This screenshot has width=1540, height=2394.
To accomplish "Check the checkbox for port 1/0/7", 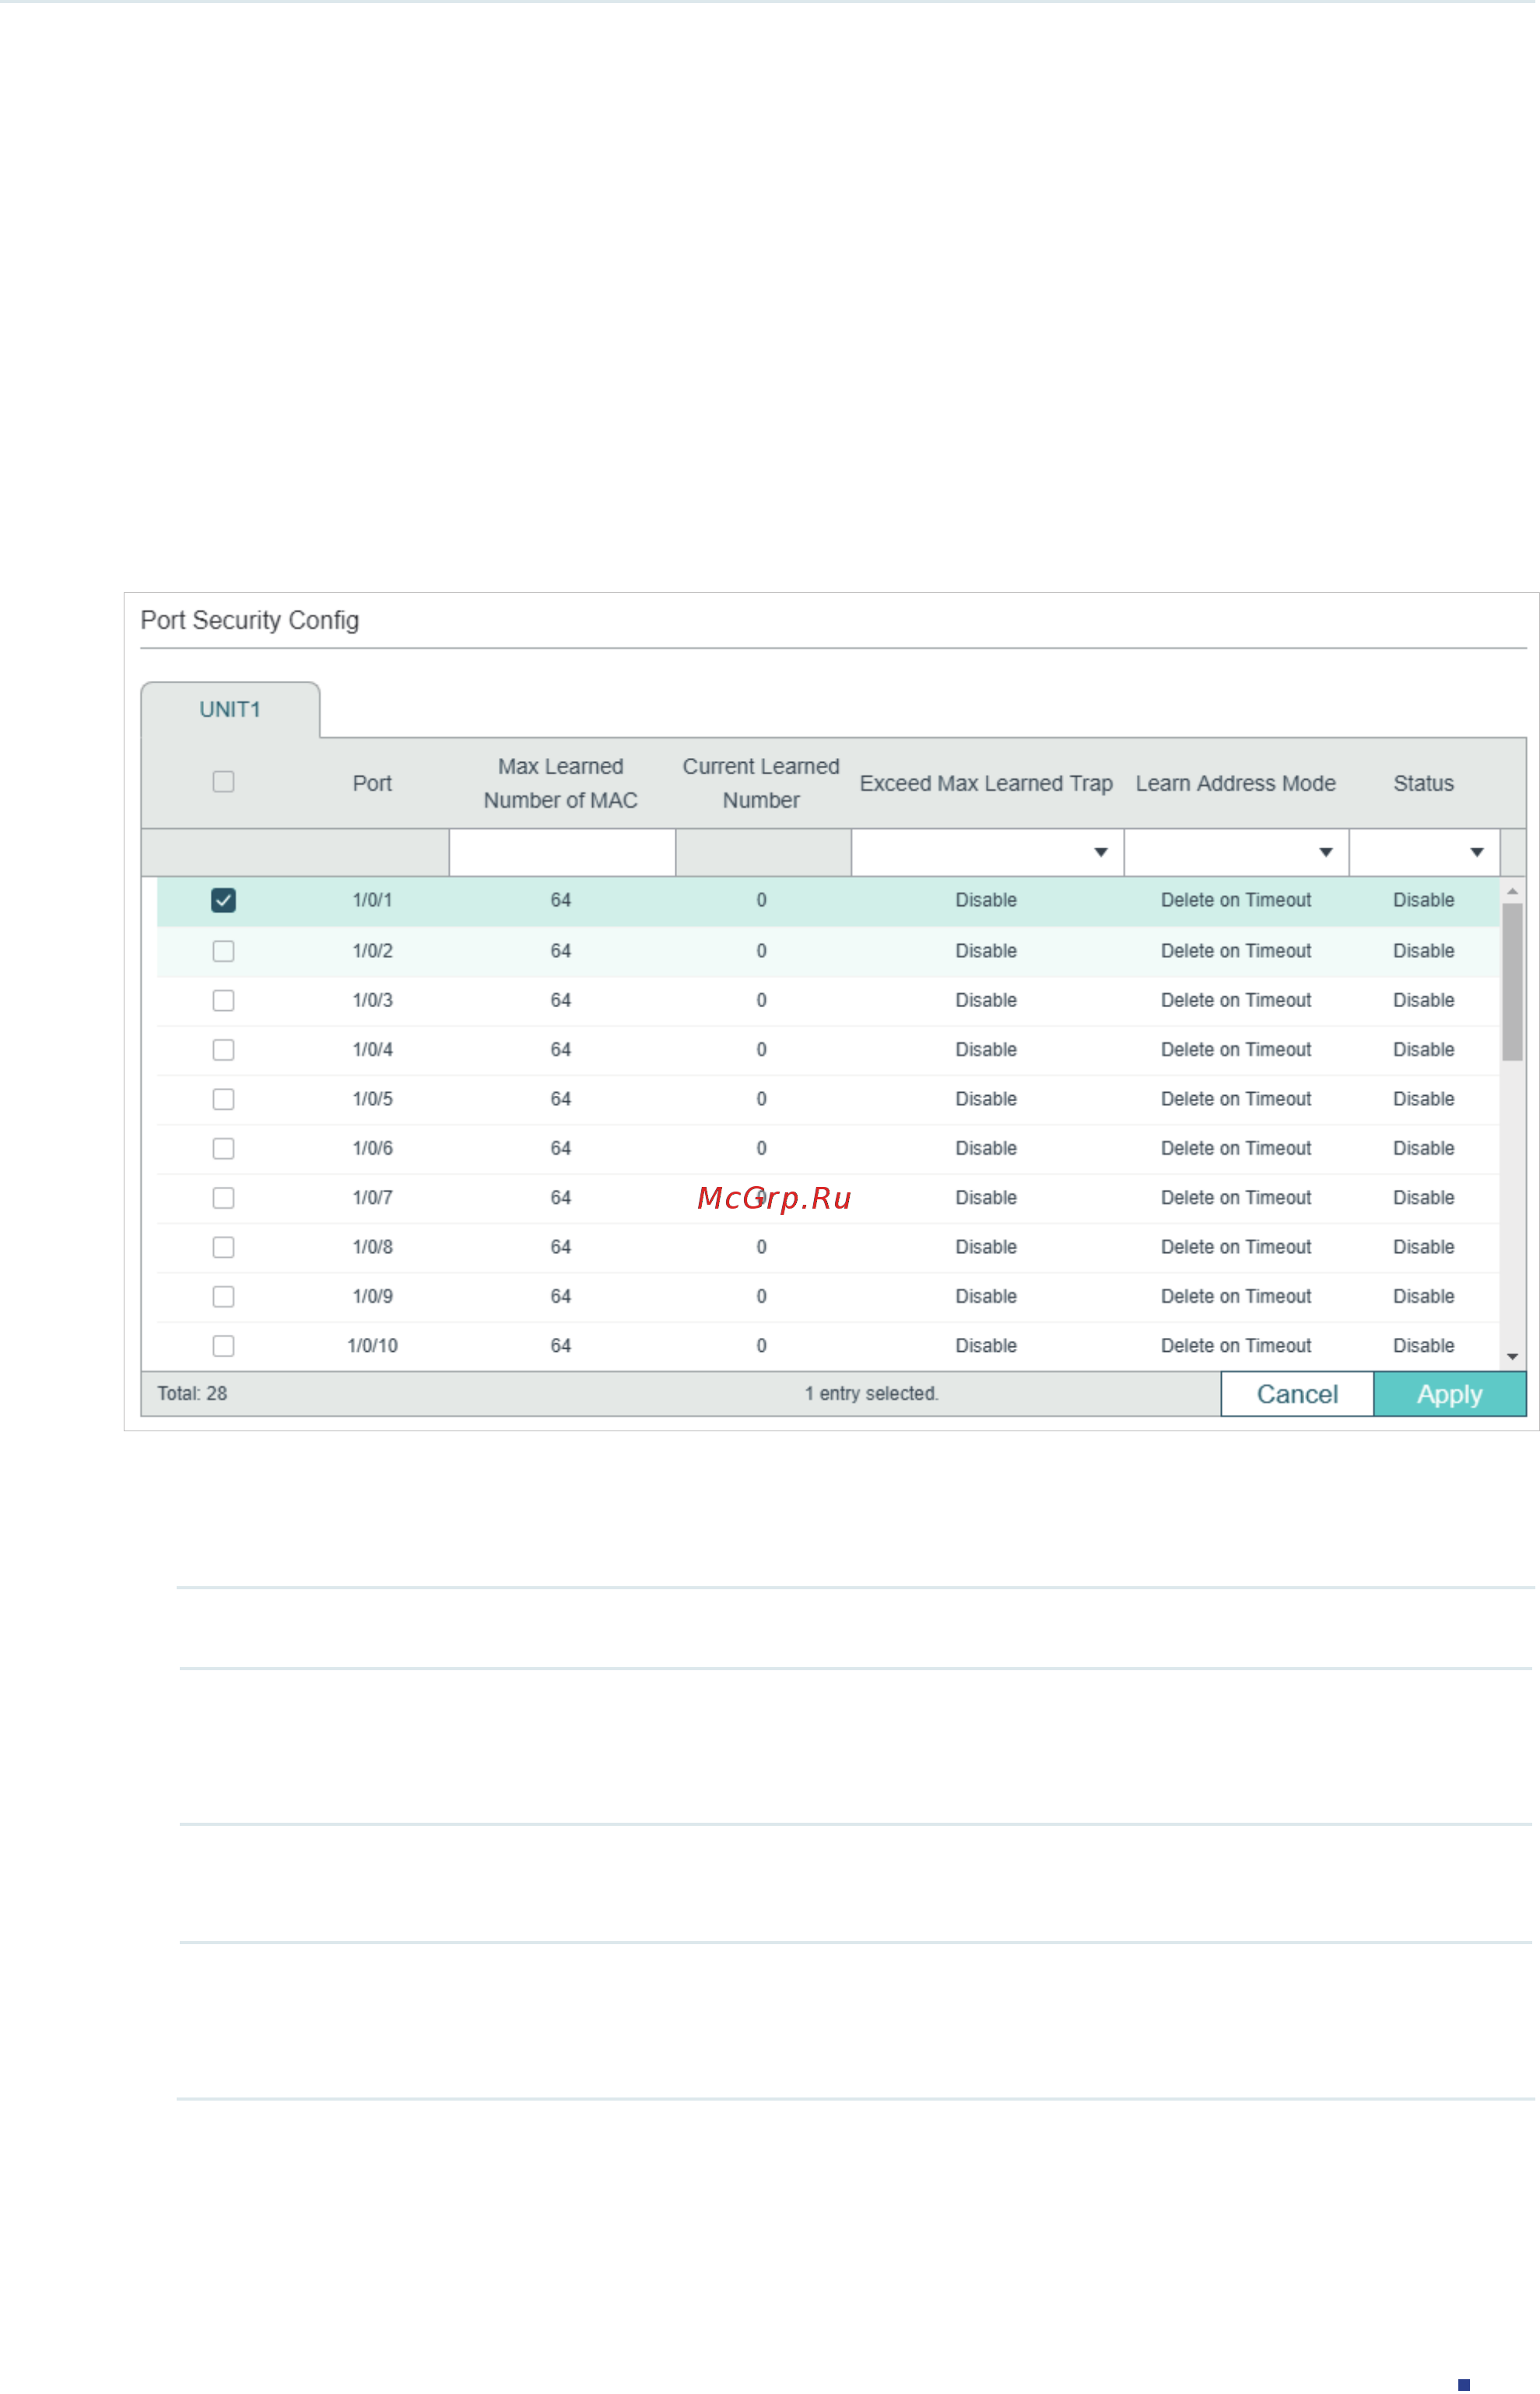I will [223, 1198].
